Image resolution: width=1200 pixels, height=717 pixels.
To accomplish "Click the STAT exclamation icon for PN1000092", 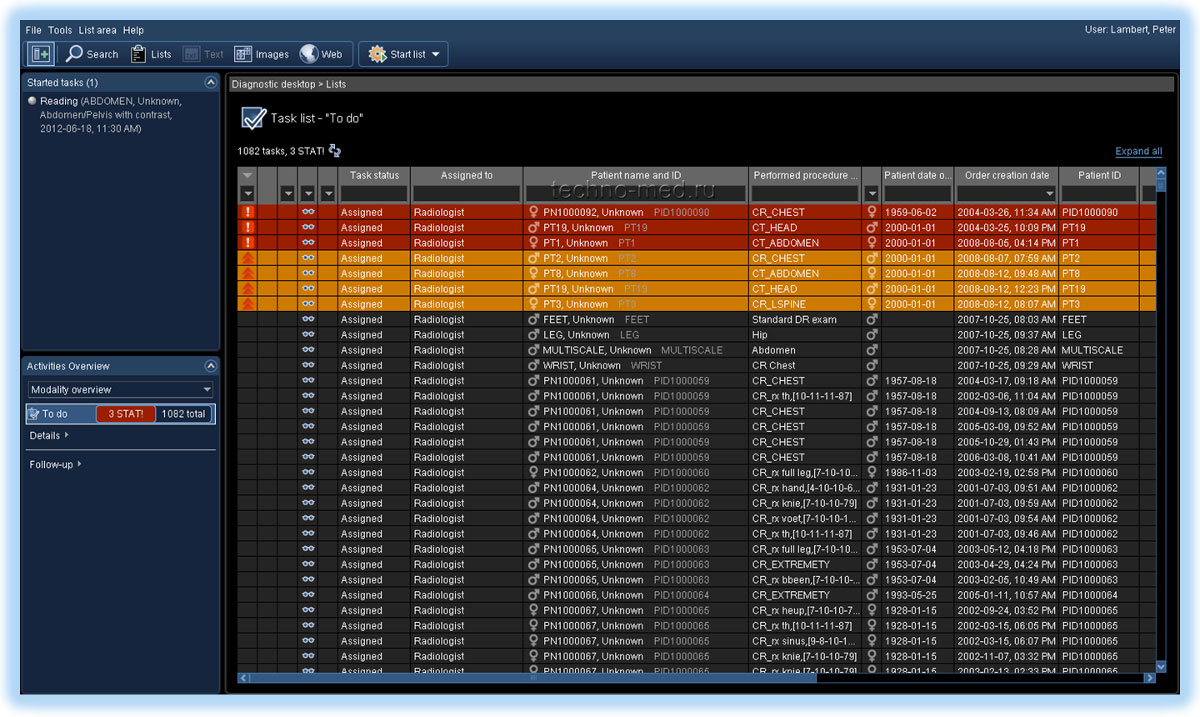I will (248, 212).
